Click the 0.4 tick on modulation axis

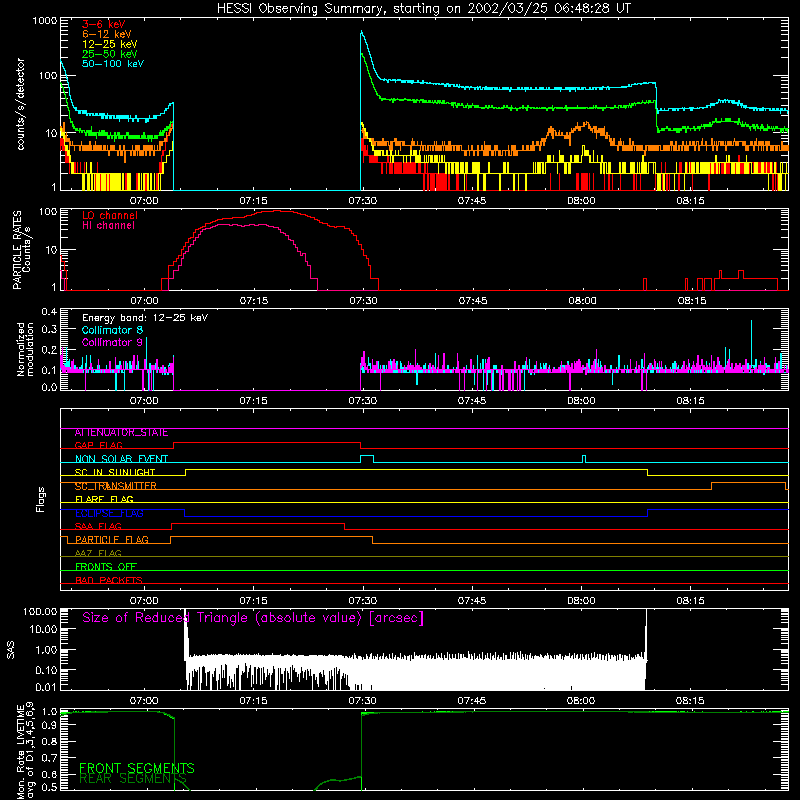(x=49, y=312)
